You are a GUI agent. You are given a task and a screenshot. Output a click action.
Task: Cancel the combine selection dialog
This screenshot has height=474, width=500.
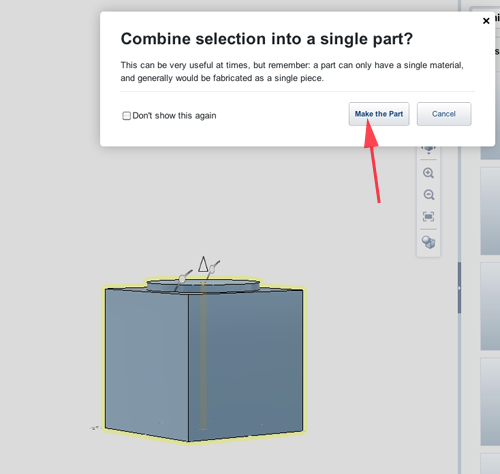[x=444, y=114]
